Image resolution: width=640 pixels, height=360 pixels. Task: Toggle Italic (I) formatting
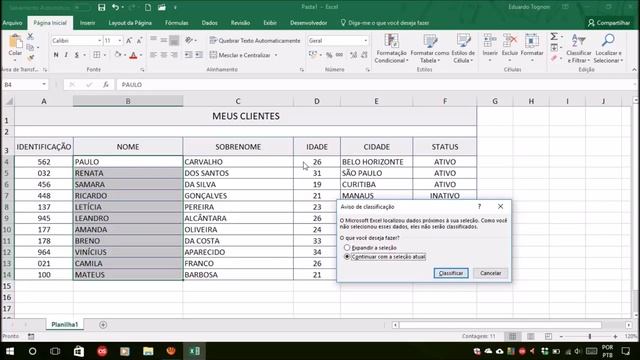[x=66, y=55]
